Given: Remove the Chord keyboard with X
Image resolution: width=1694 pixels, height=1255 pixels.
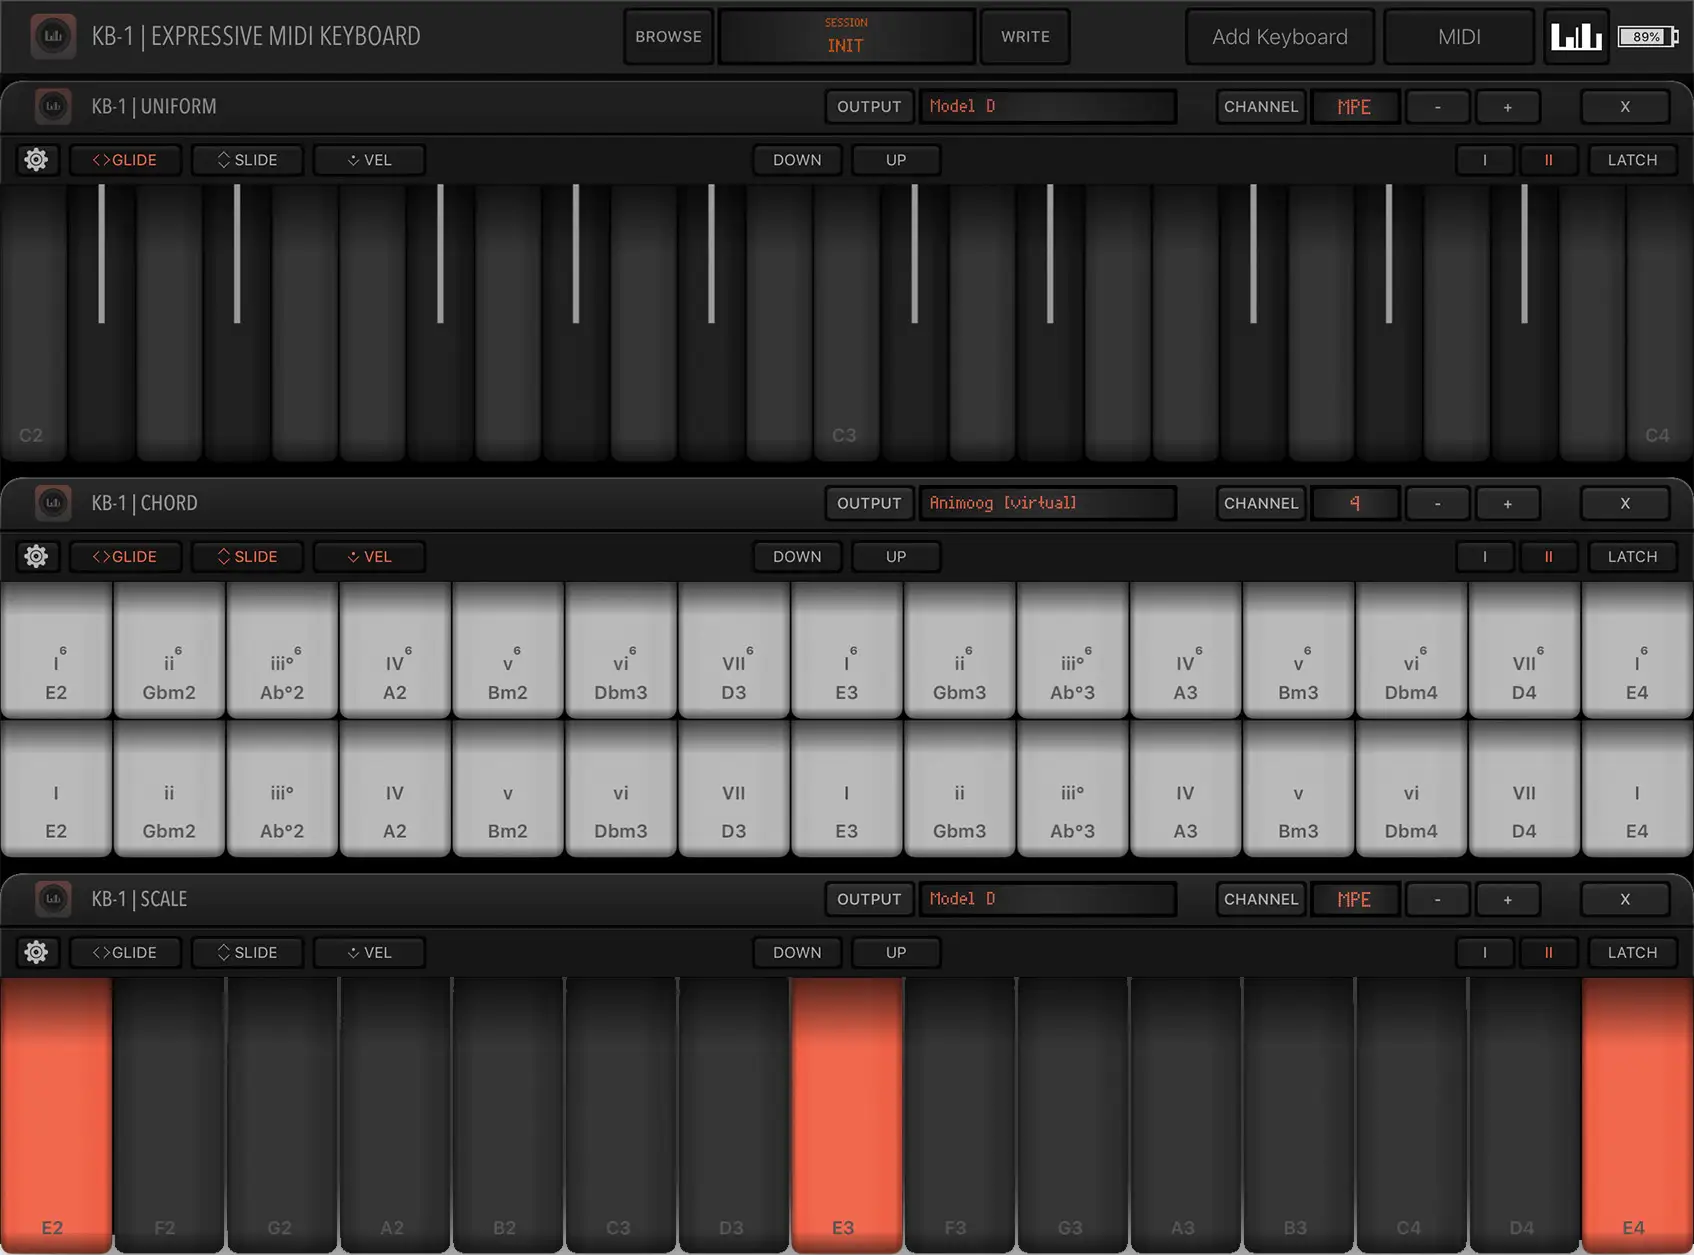Looking at the screenshot, I should pos(1625,503).
